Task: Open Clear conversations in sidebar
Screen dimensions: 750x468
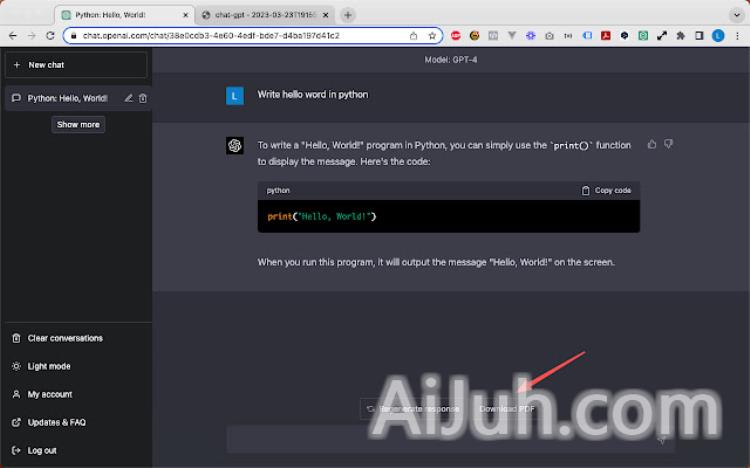Action: (65, 338)
